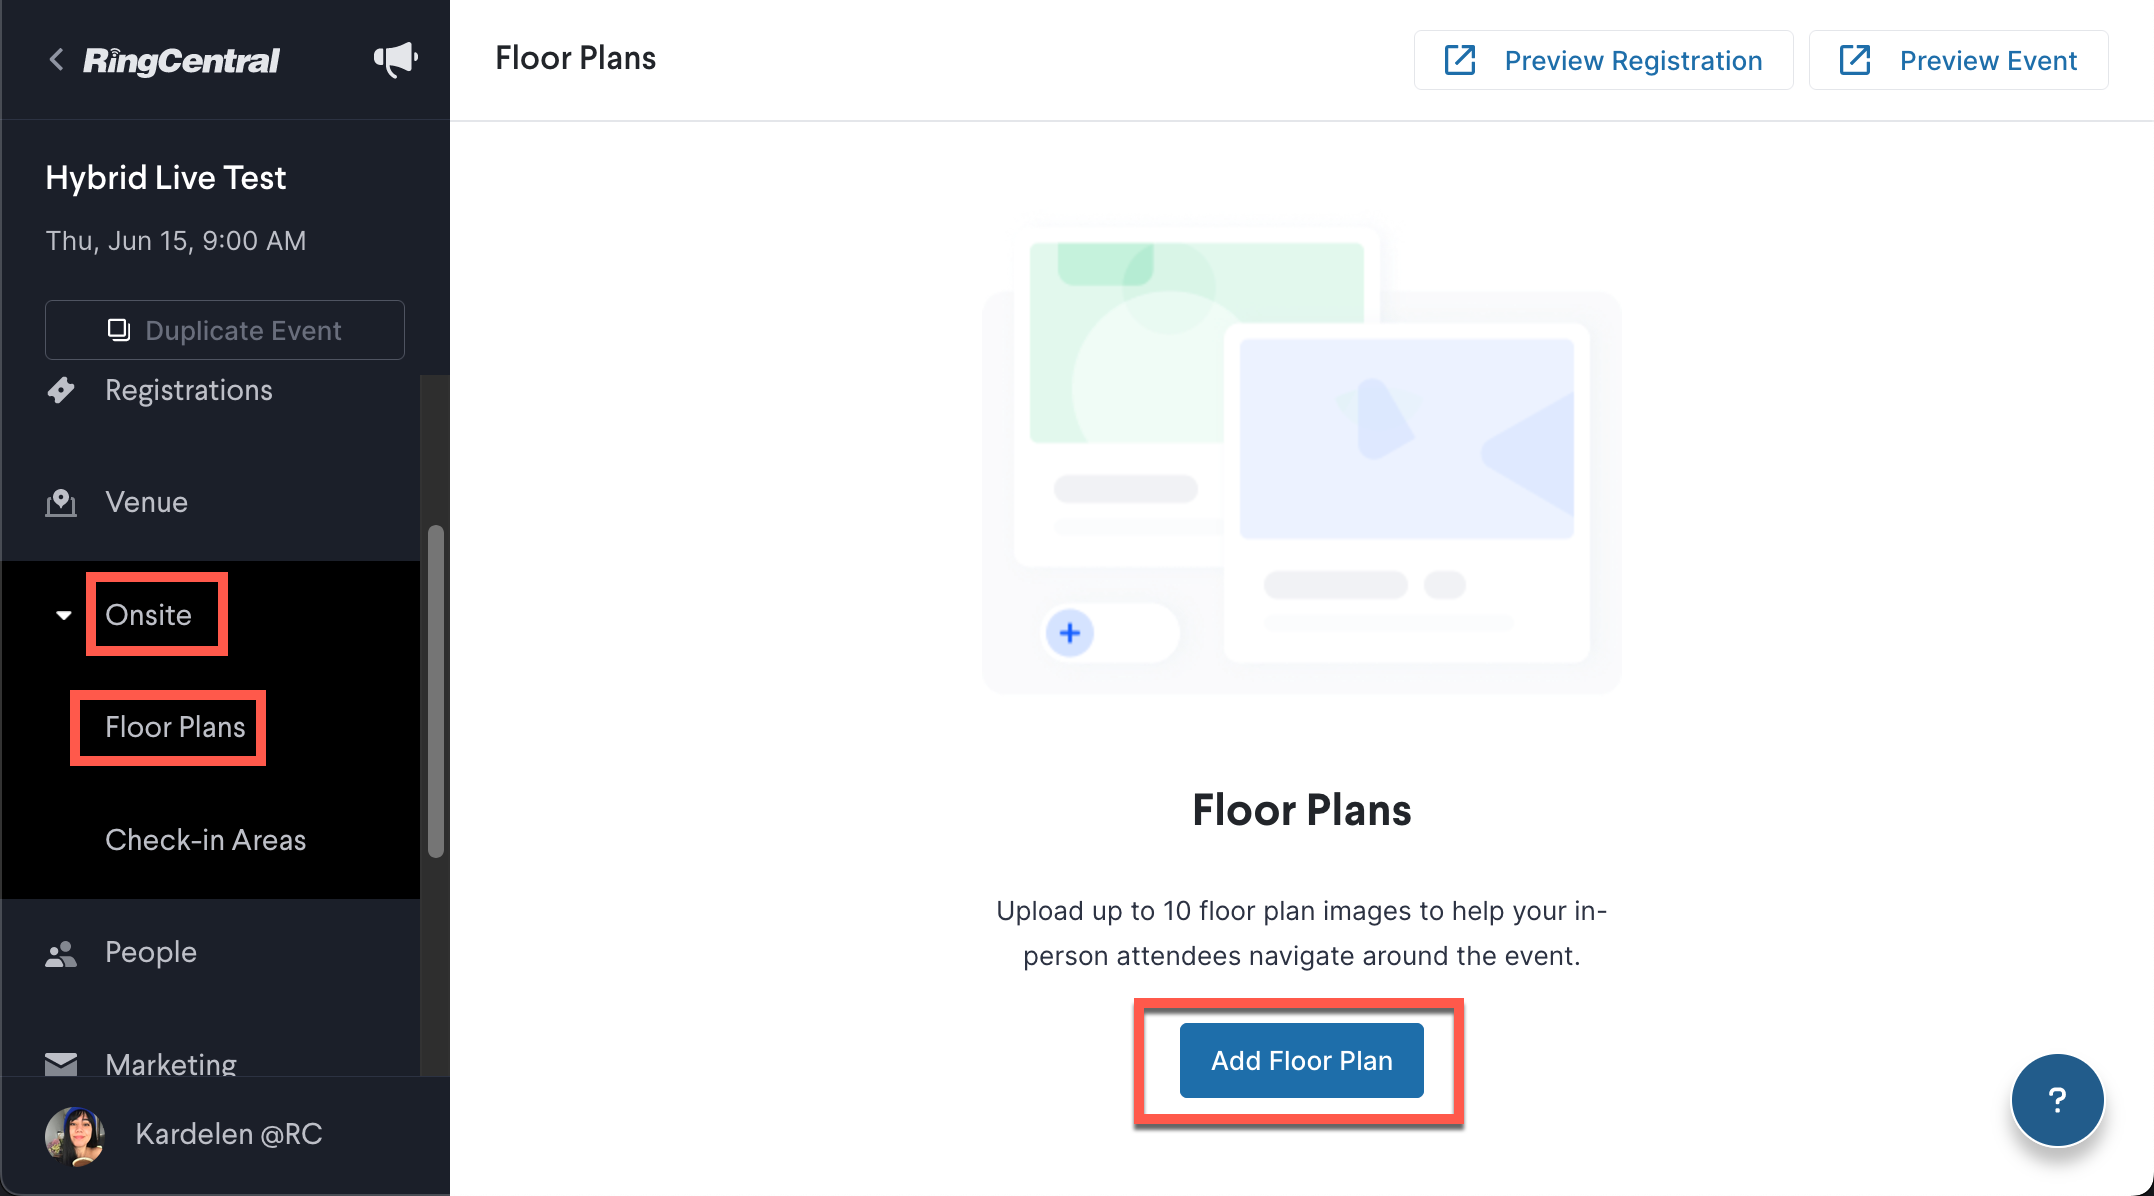
Task: Select Onsite in the sidebar
Action: coord(148,615)
